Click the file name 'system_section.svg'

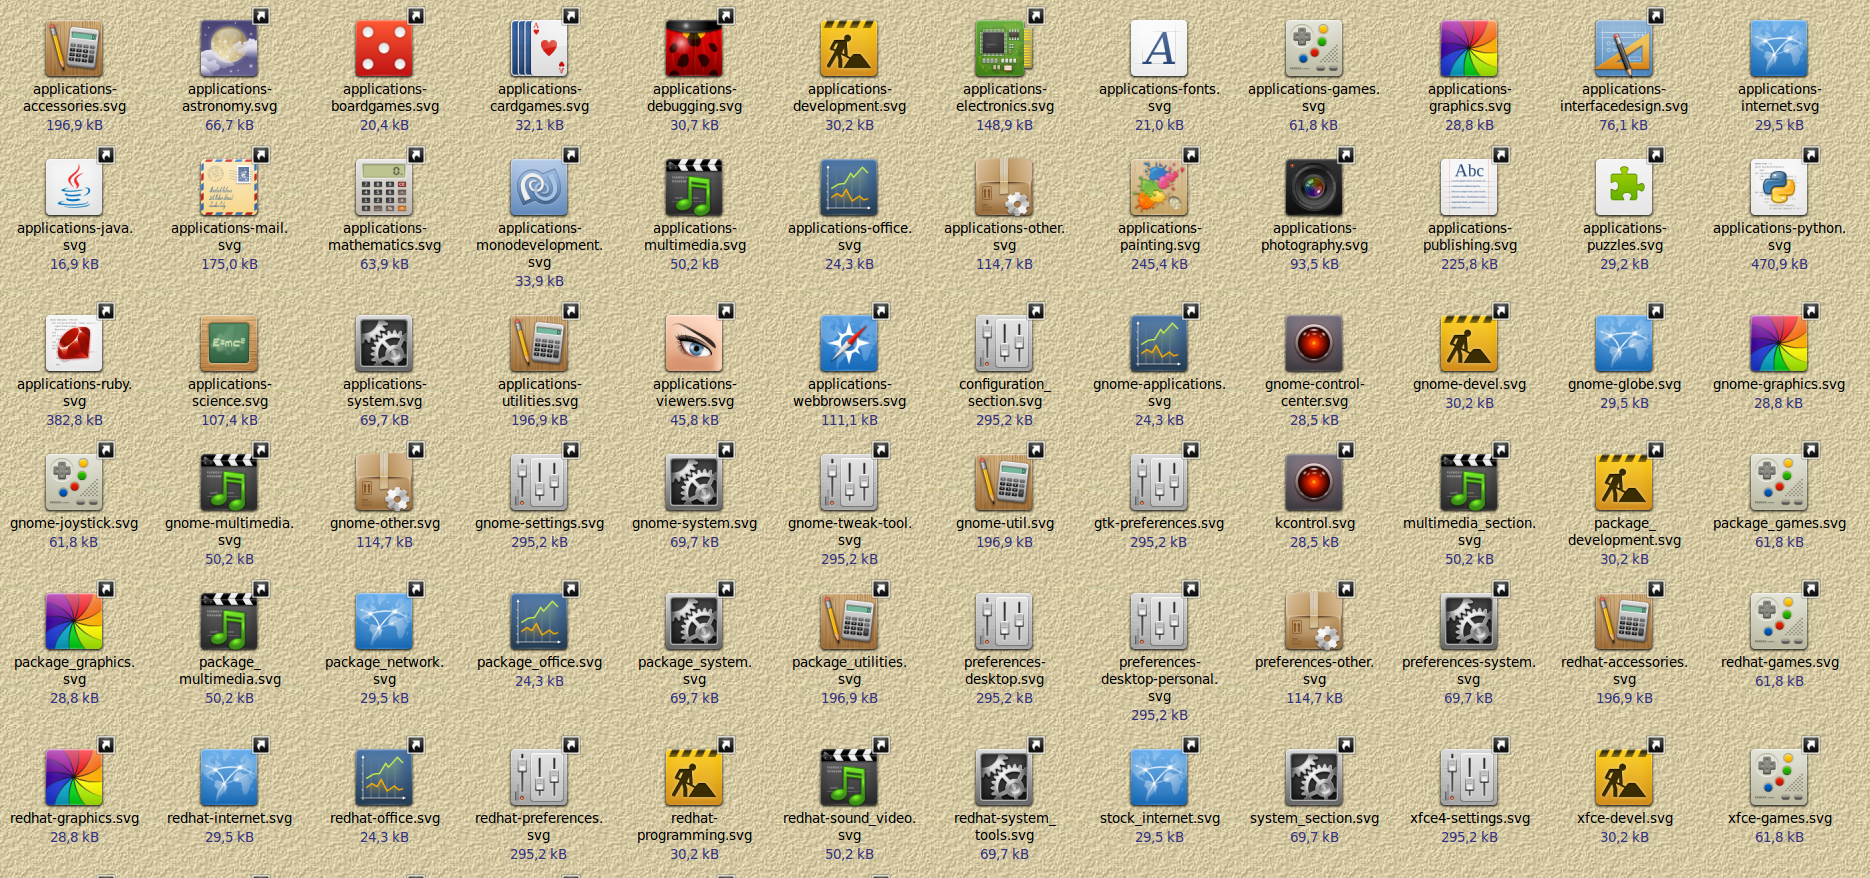pyautogui.click(x=1314, y=818)
